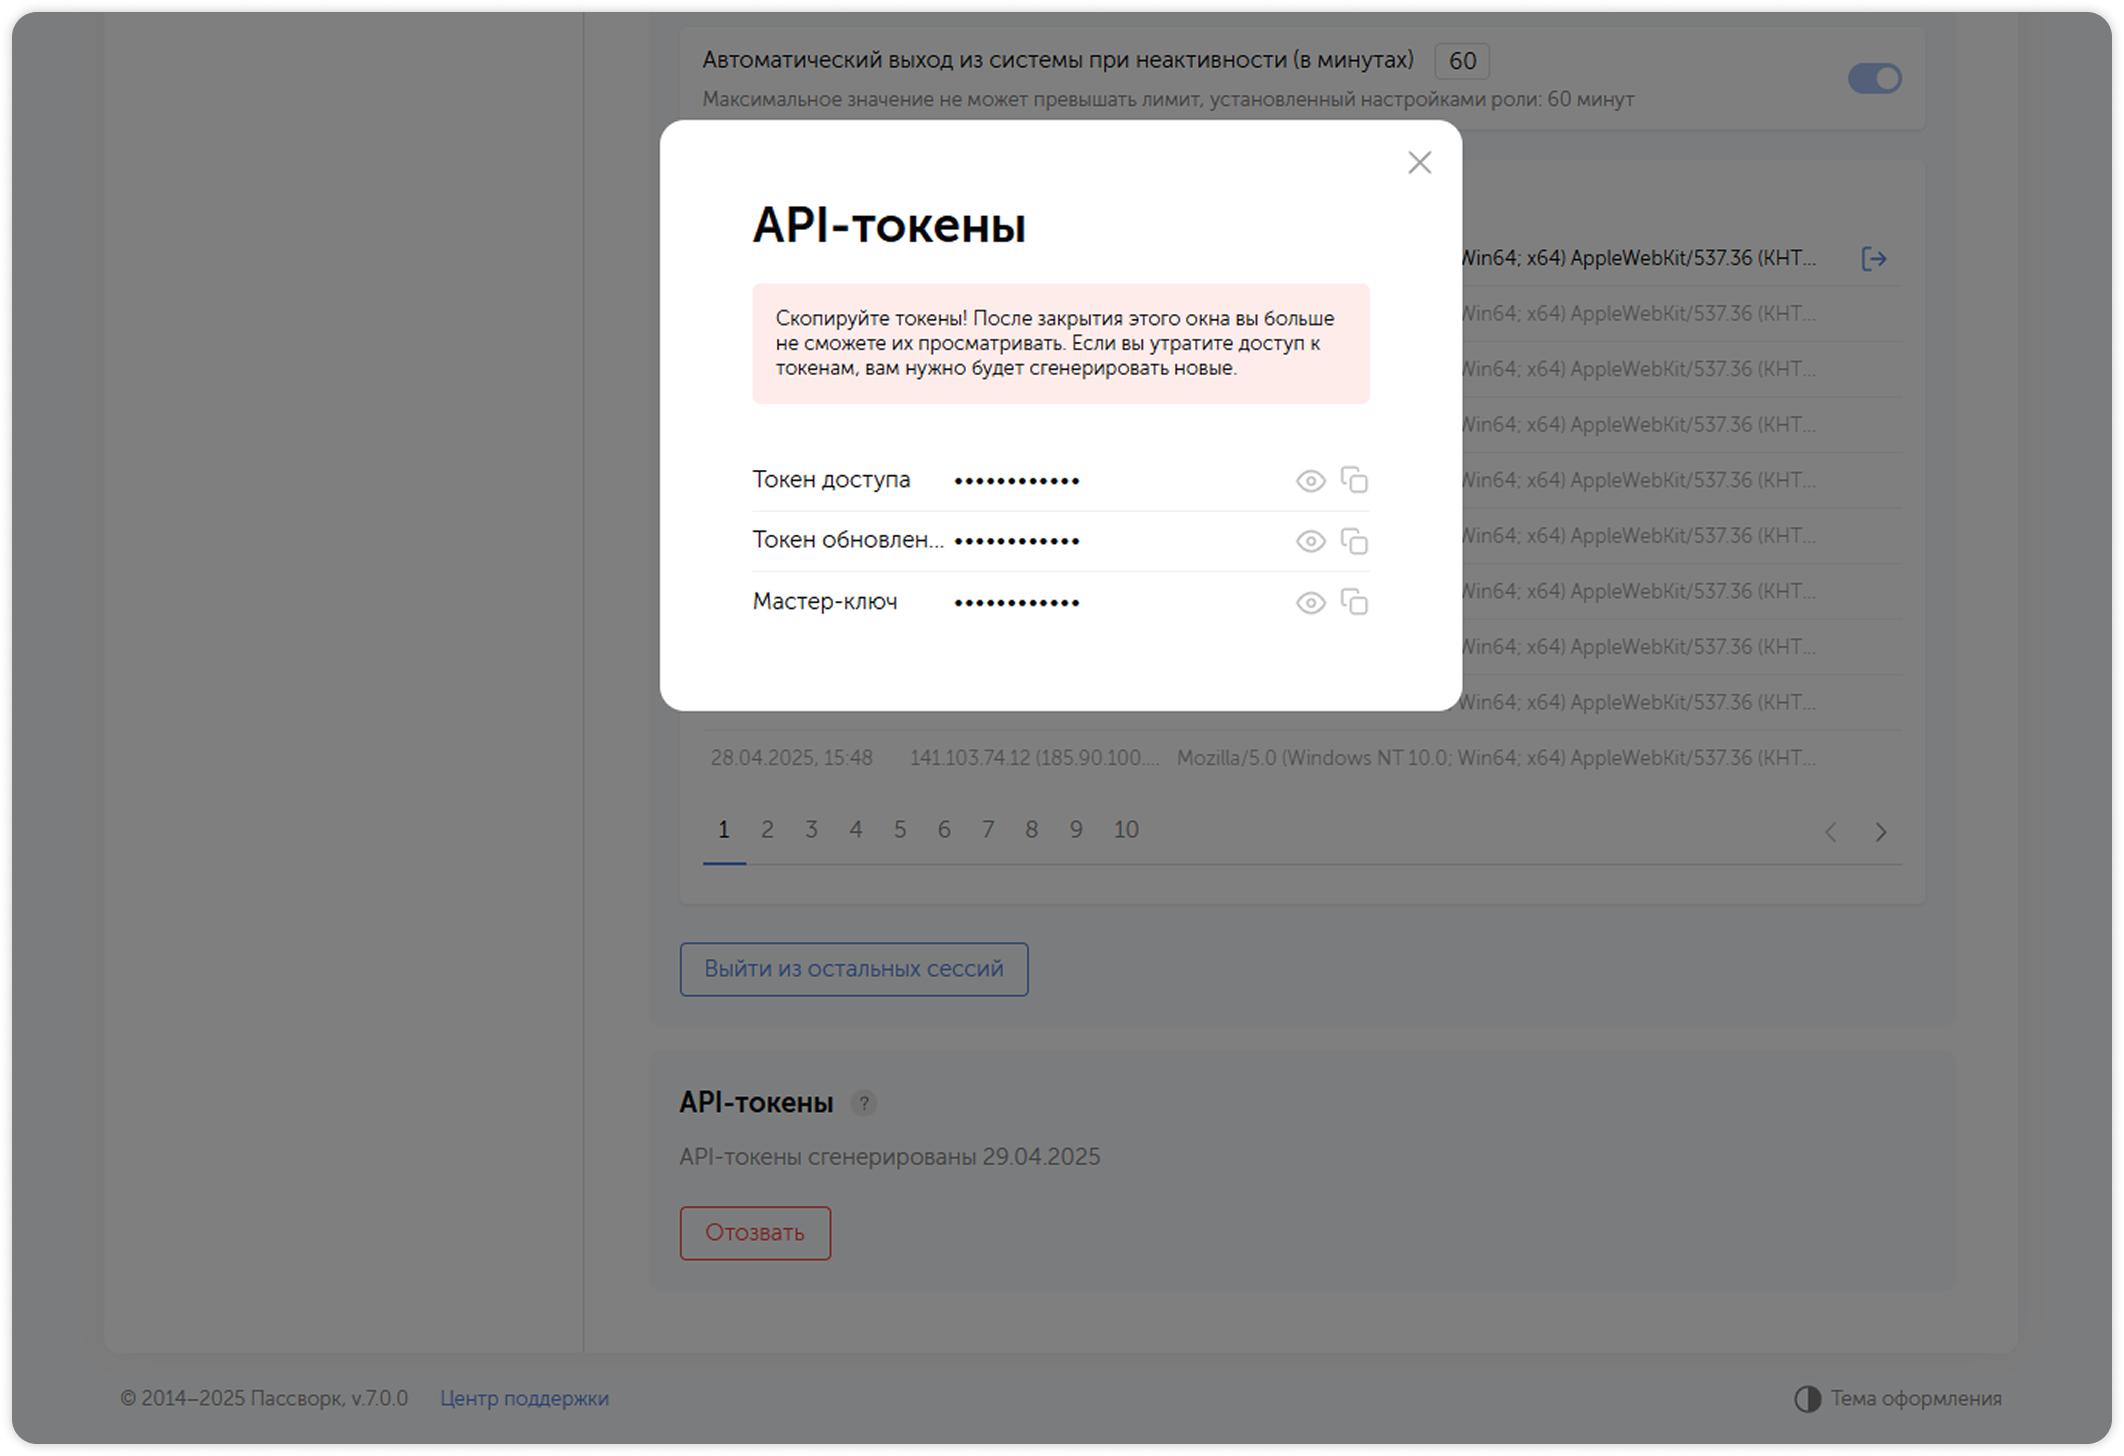This screenshot has height=1456, width=2124.
Task: Go to sessions page 10
Action: (1126, 830)
